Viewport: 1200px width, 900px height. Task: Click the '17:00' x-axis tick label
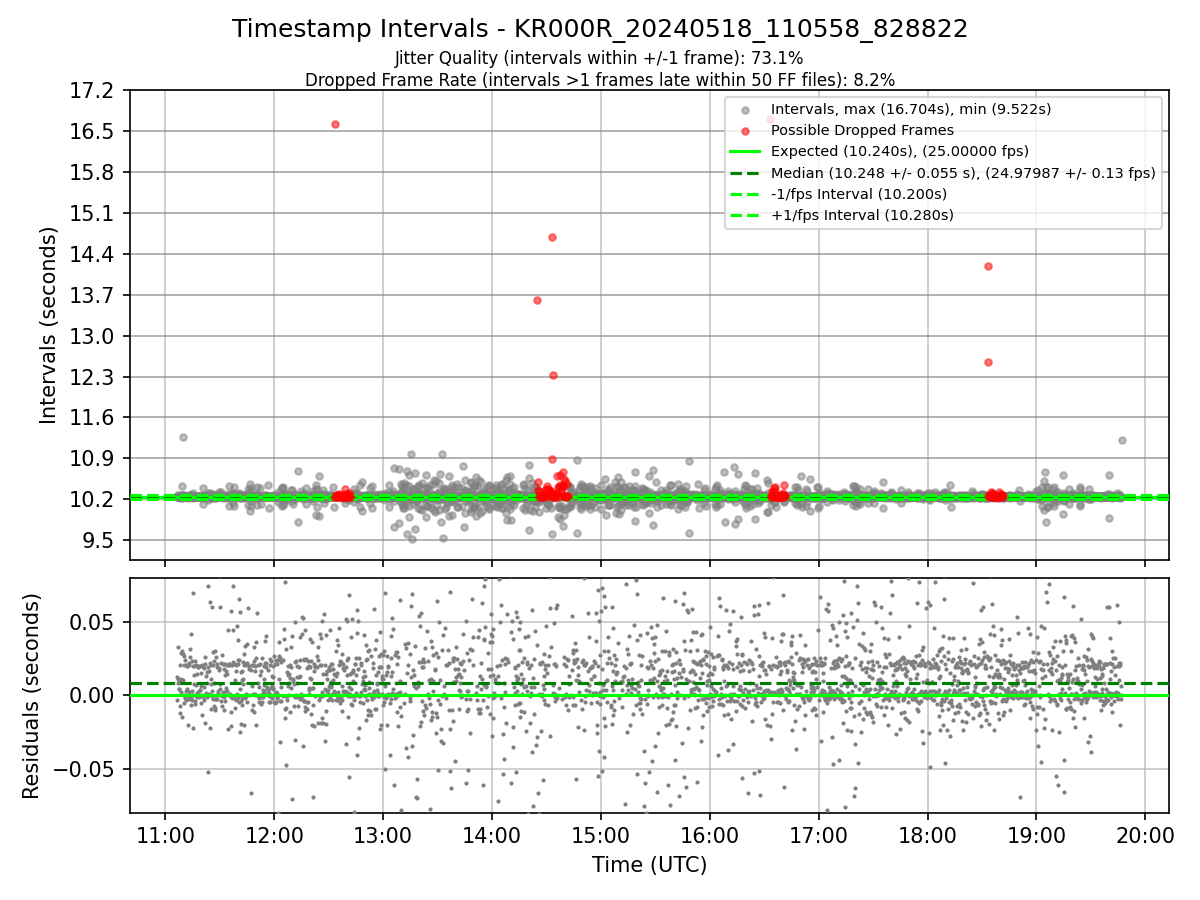pos(818,837)
